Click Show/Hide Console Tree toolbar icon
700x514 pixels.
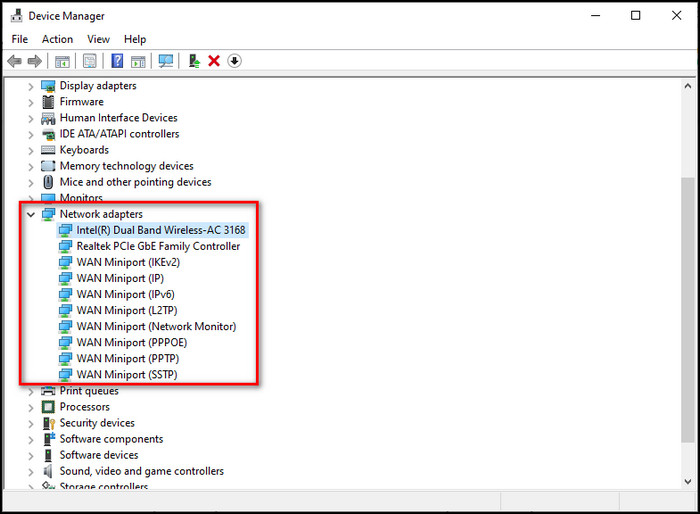[62, 61]
